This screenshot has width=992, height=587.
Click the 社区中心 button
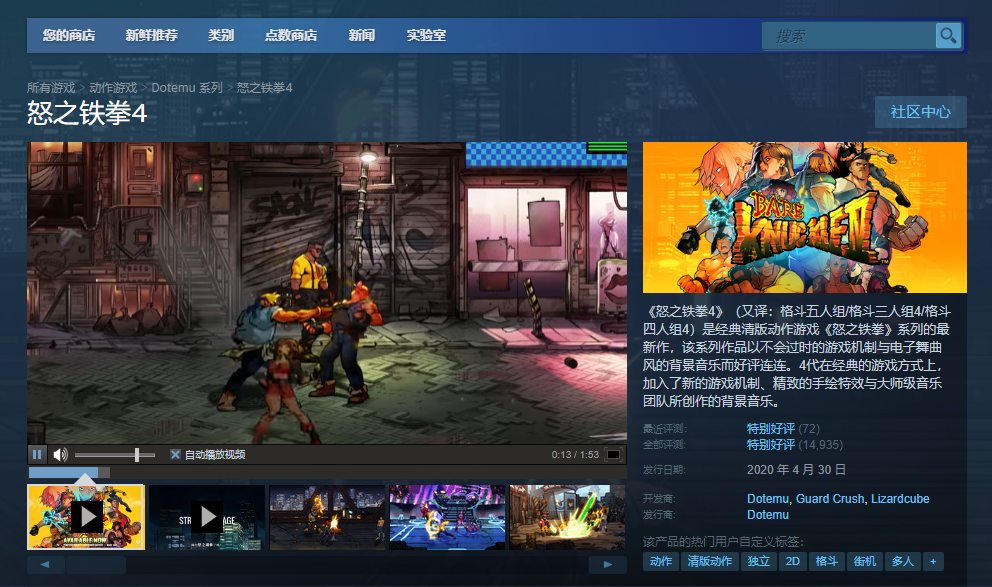[919, 112]
